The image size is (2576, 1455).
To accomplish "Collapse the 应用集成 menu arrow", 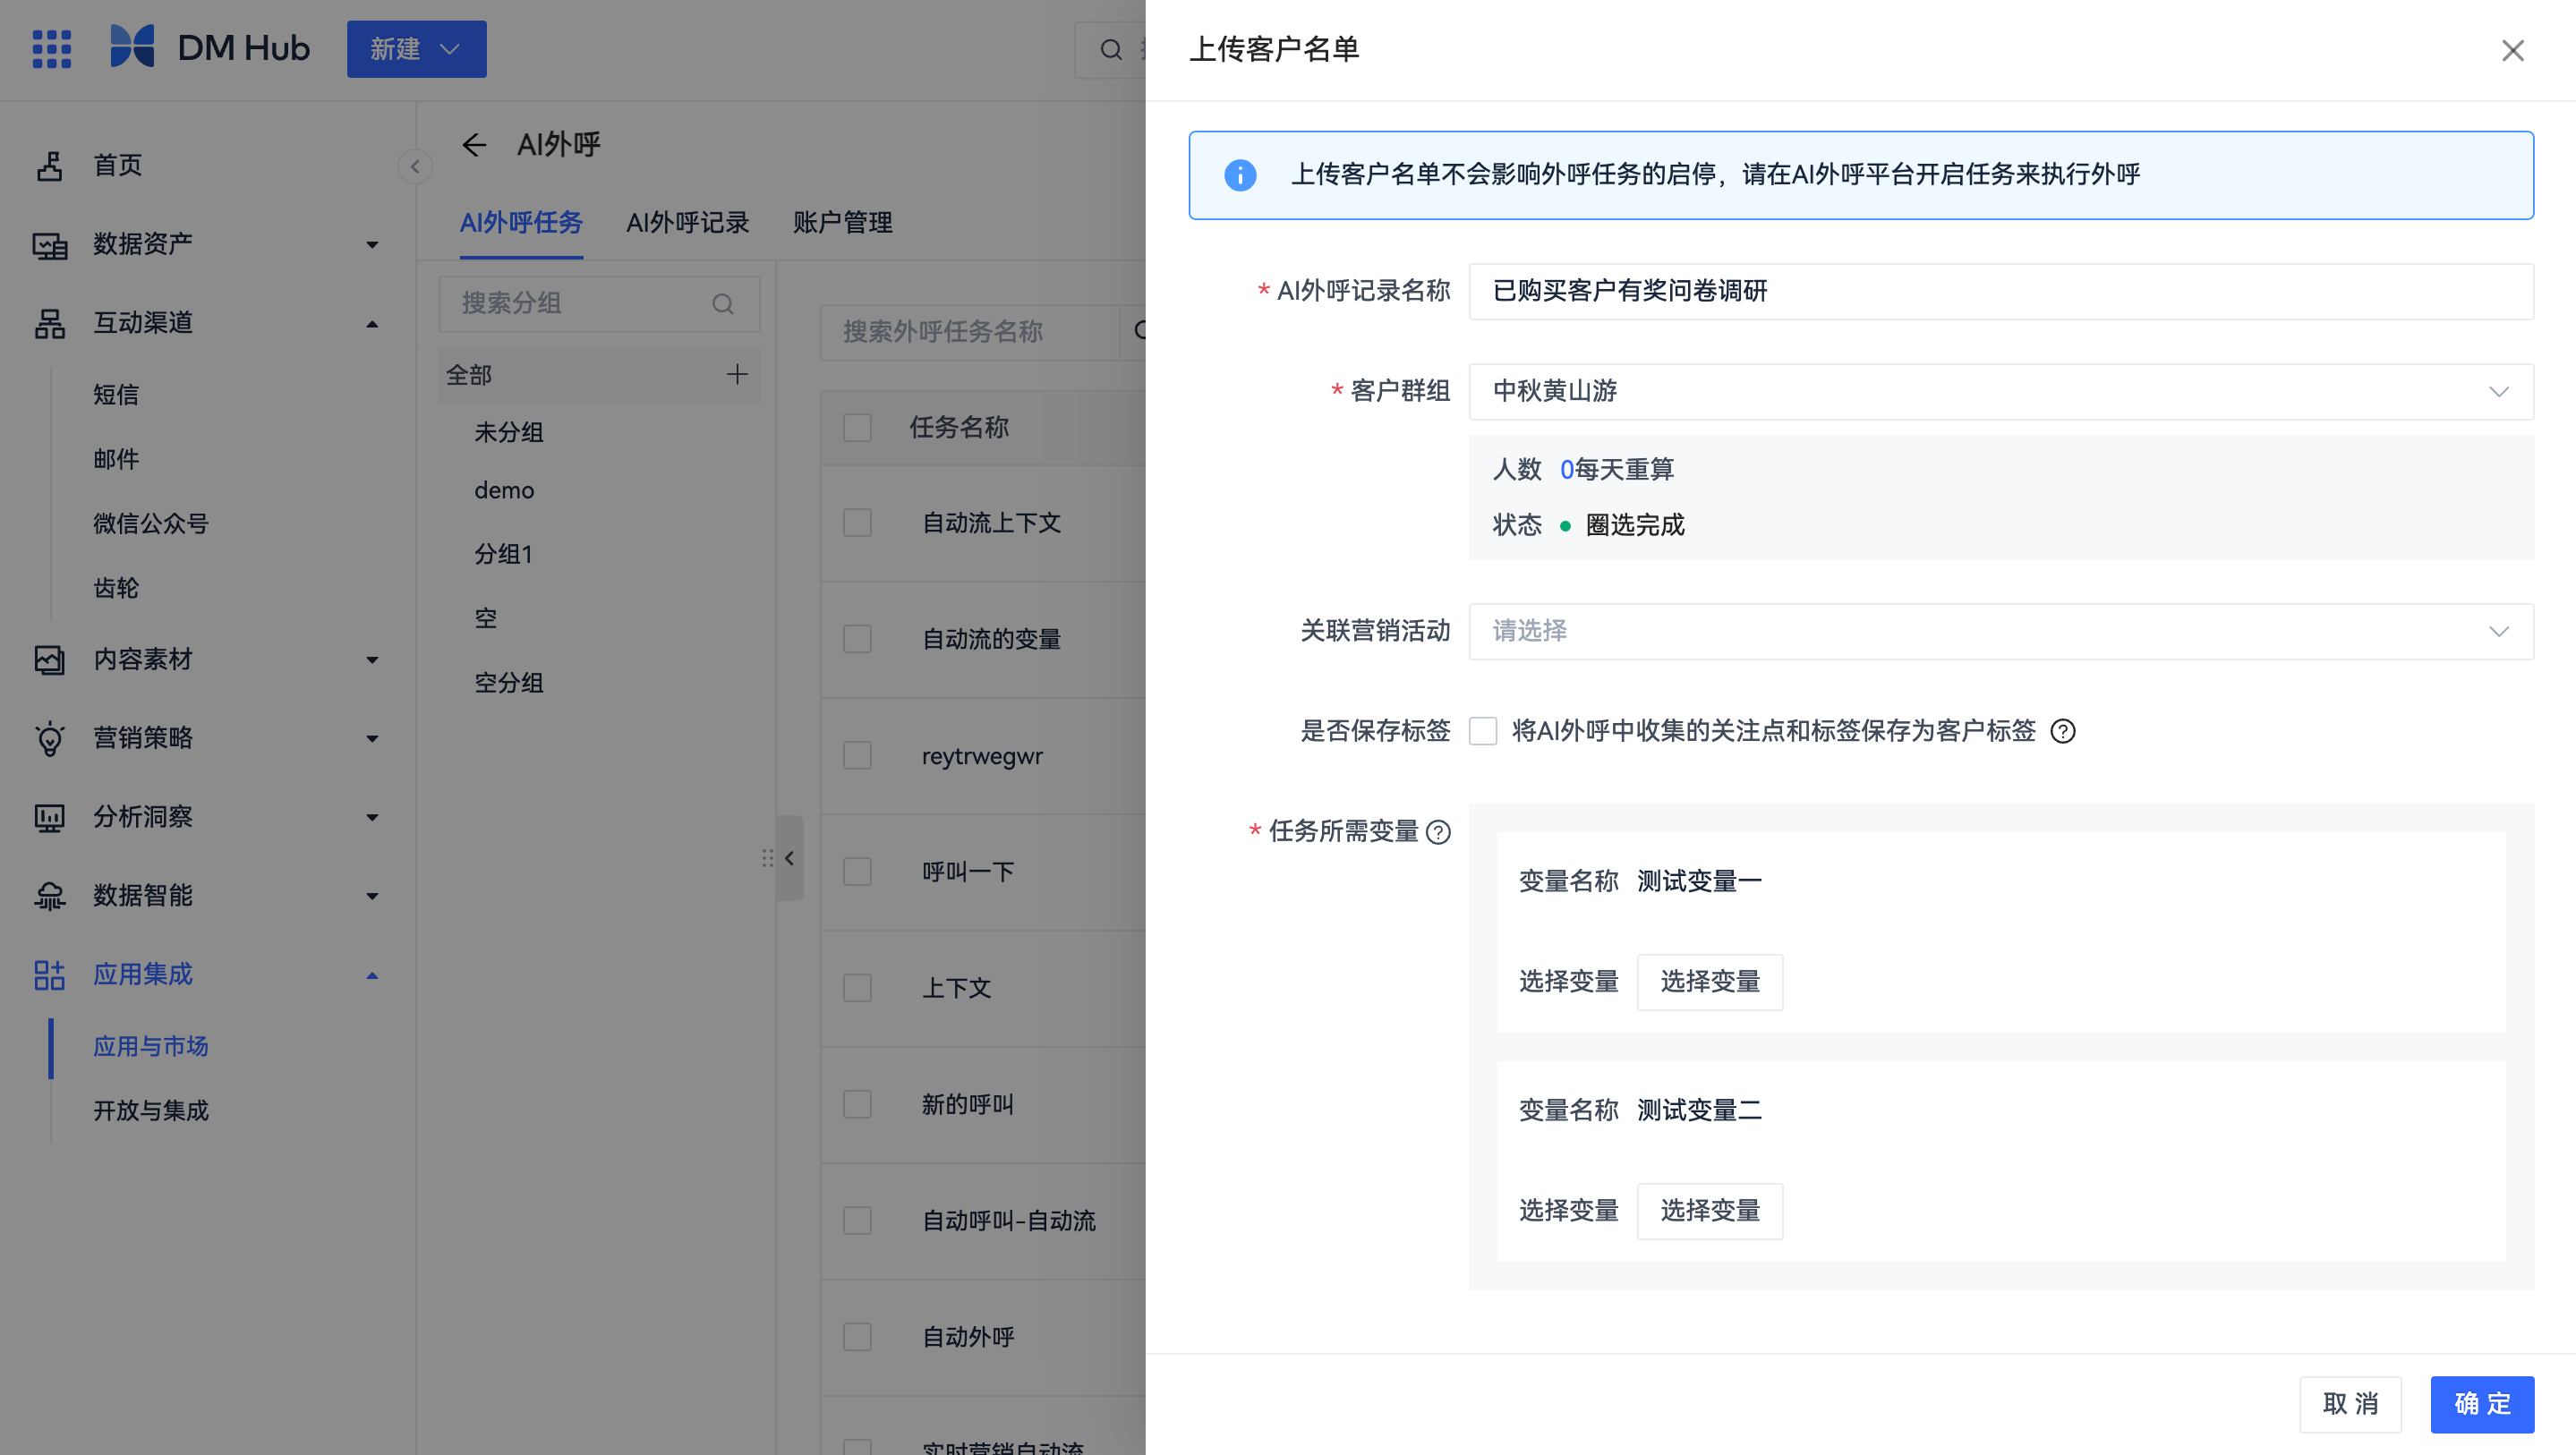I will [372, 976].
